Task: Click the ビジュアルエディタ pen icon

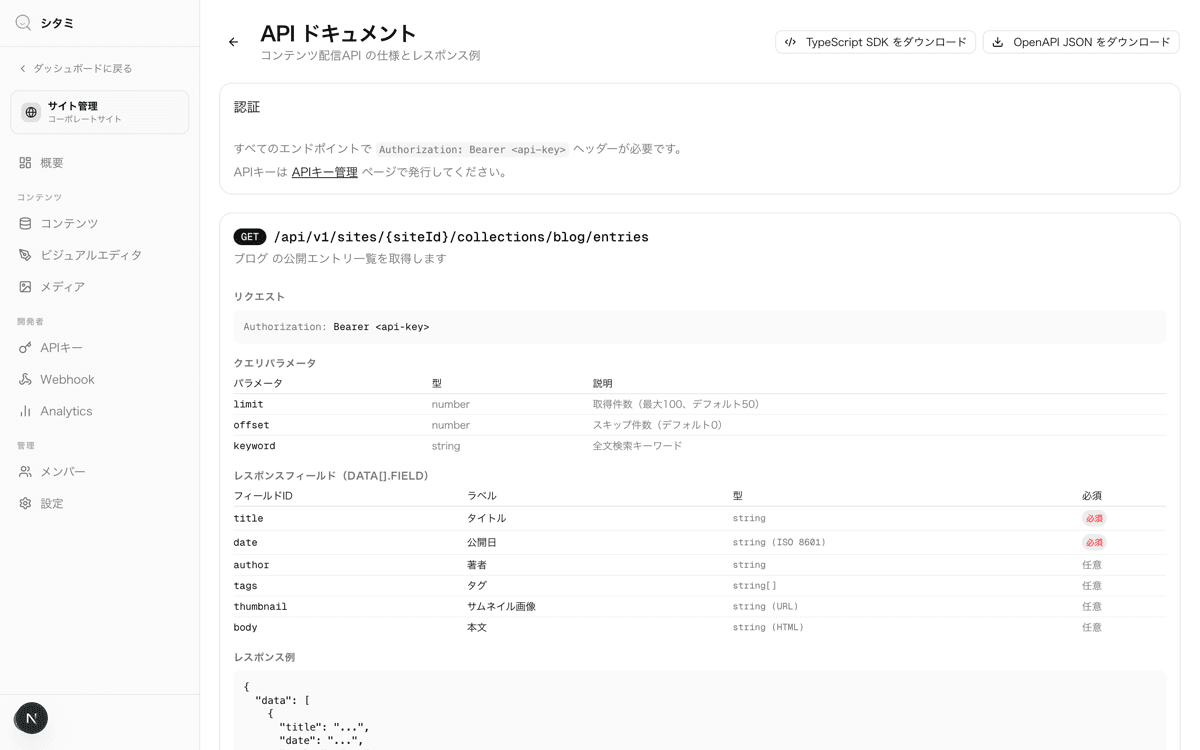Action: pos(25,255)
